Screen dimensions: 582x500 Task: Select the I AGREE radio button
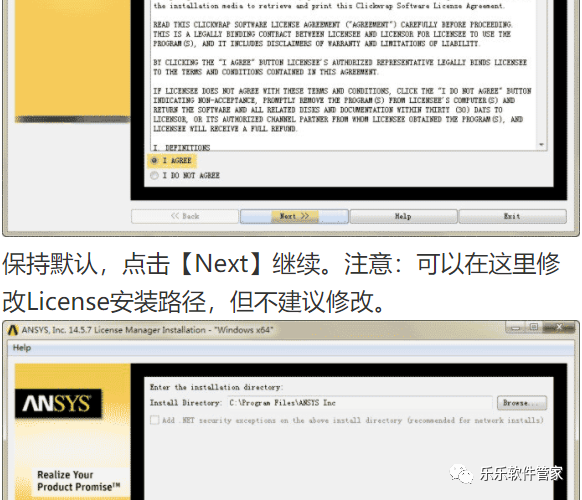tap(154, 161)
